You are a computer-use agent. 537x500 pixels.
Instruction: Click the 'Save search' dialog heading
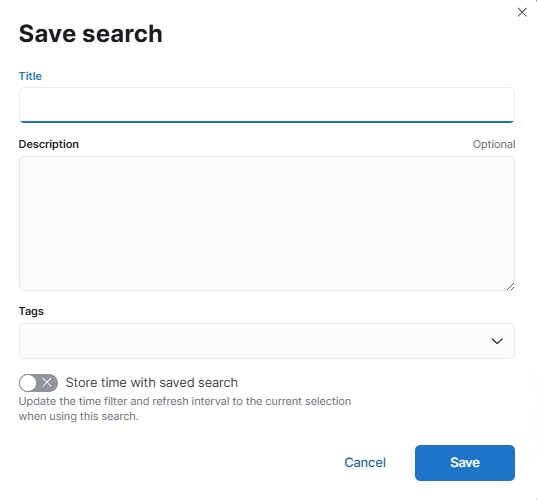pyautogui.click(x=91, y=34)
